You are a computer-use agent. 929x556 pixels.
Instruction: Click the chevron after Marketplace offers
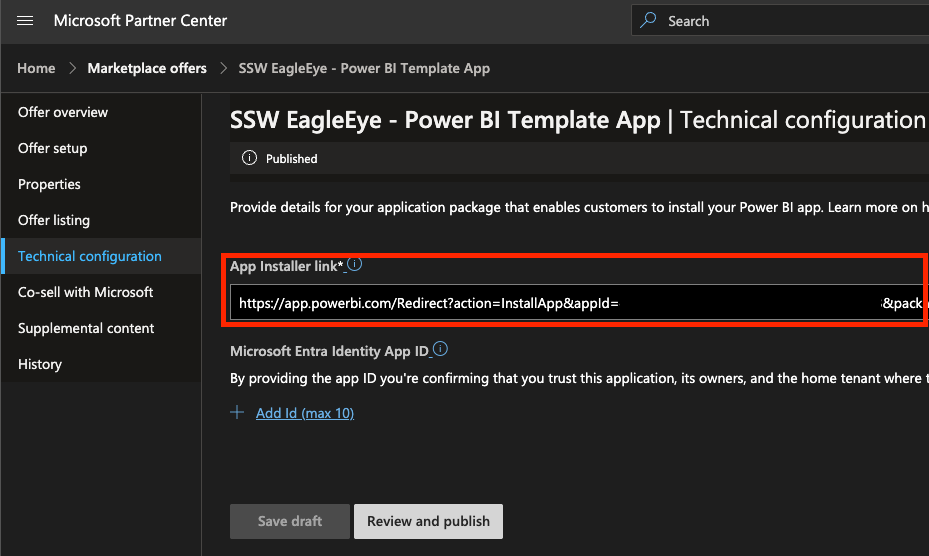coord(223,68)
